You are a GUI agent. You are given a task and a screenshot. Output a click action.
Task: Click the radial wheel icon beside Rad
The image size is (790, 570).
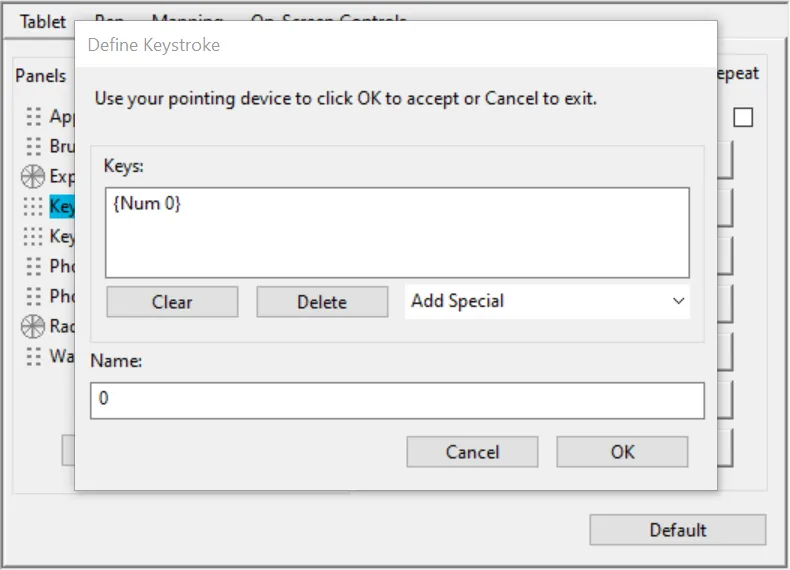click(x=34, y=326)
